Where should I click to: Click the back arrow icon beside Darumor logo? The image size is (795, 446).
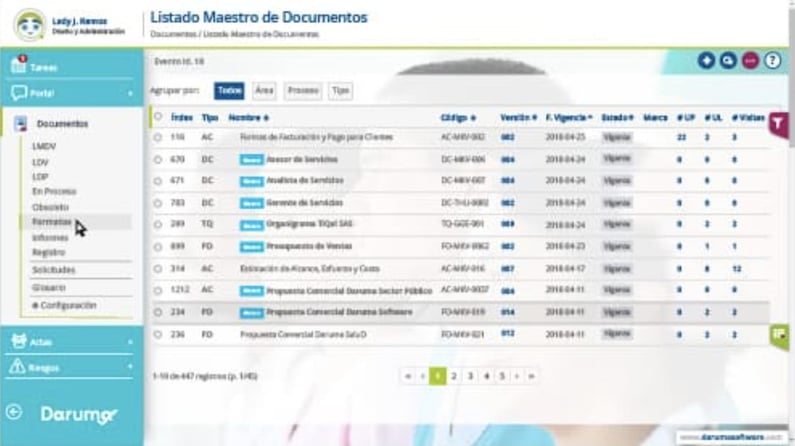point(14,412)
